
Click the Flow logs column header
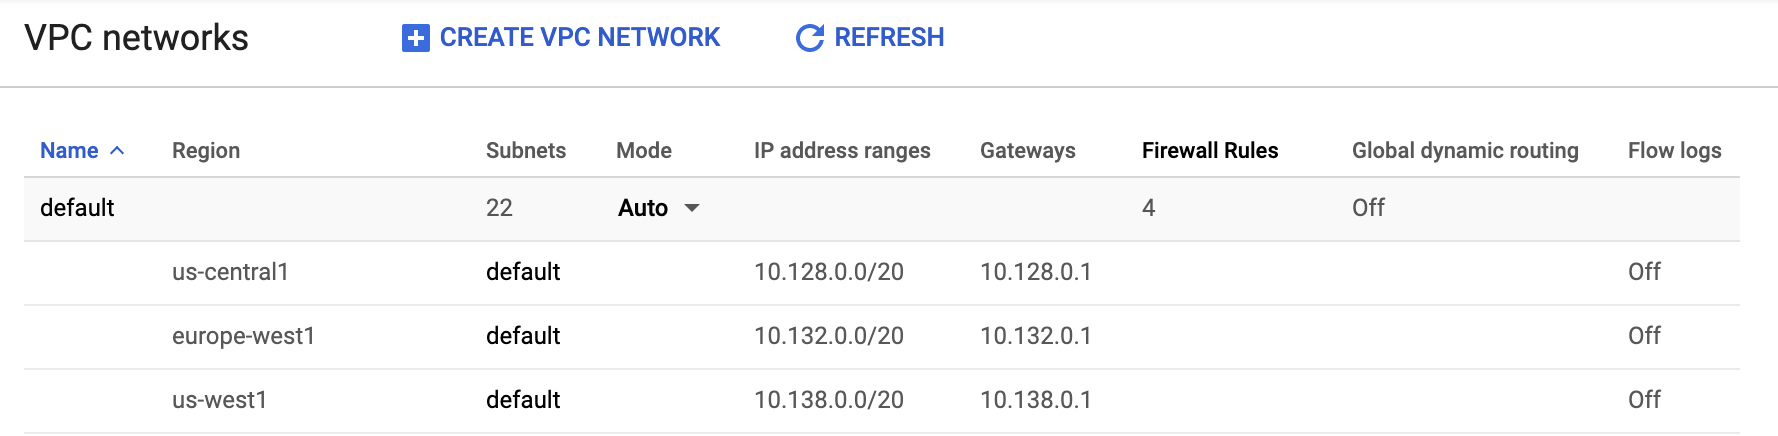[x=1675, y=151]
